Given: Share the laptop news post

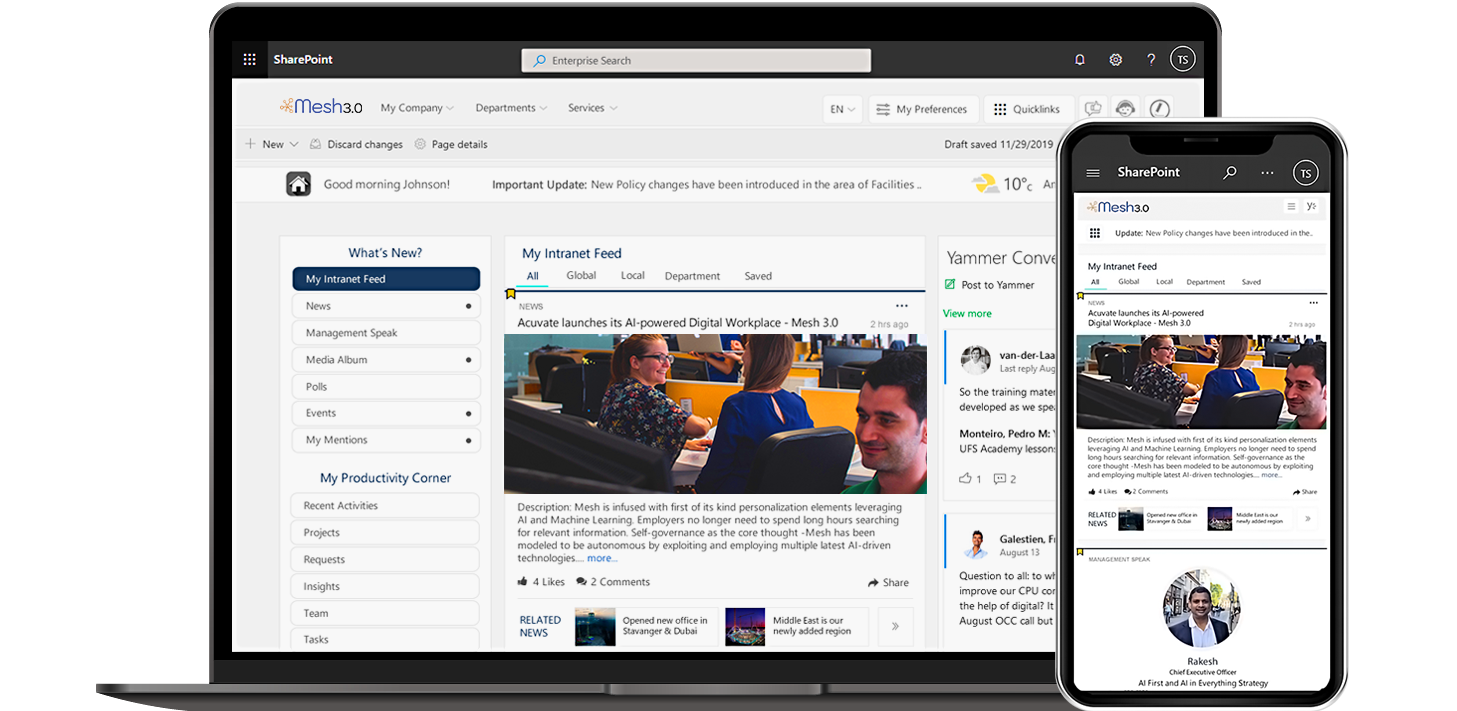Looking at the screenshot, I should tap(888, 582).
